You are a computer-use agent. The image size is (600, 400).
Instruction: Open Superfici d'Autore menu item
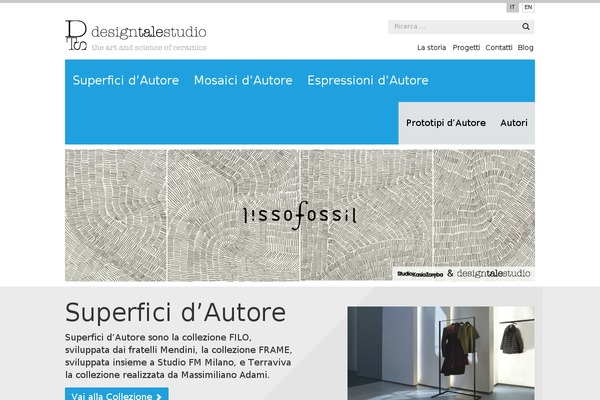(126, 80)
